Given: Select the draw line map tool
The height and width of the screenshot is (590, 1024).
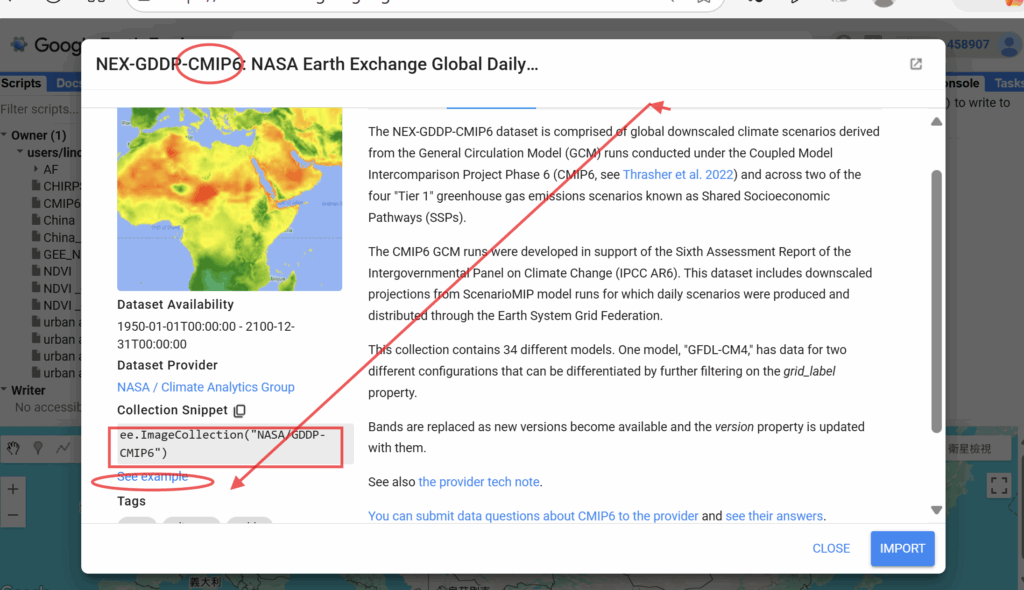Looking at the screenshot, I should pos(63,448).
